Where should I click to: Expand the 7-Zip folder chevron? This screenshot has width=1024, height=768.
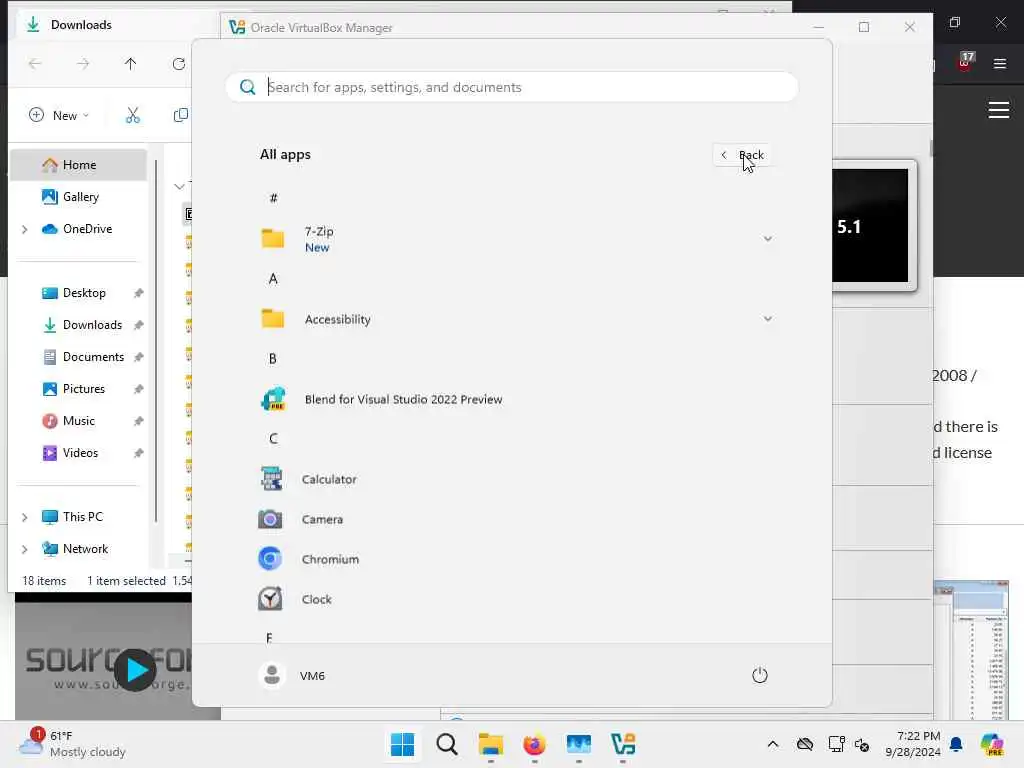pyautogui.click(x=767, y=238)
